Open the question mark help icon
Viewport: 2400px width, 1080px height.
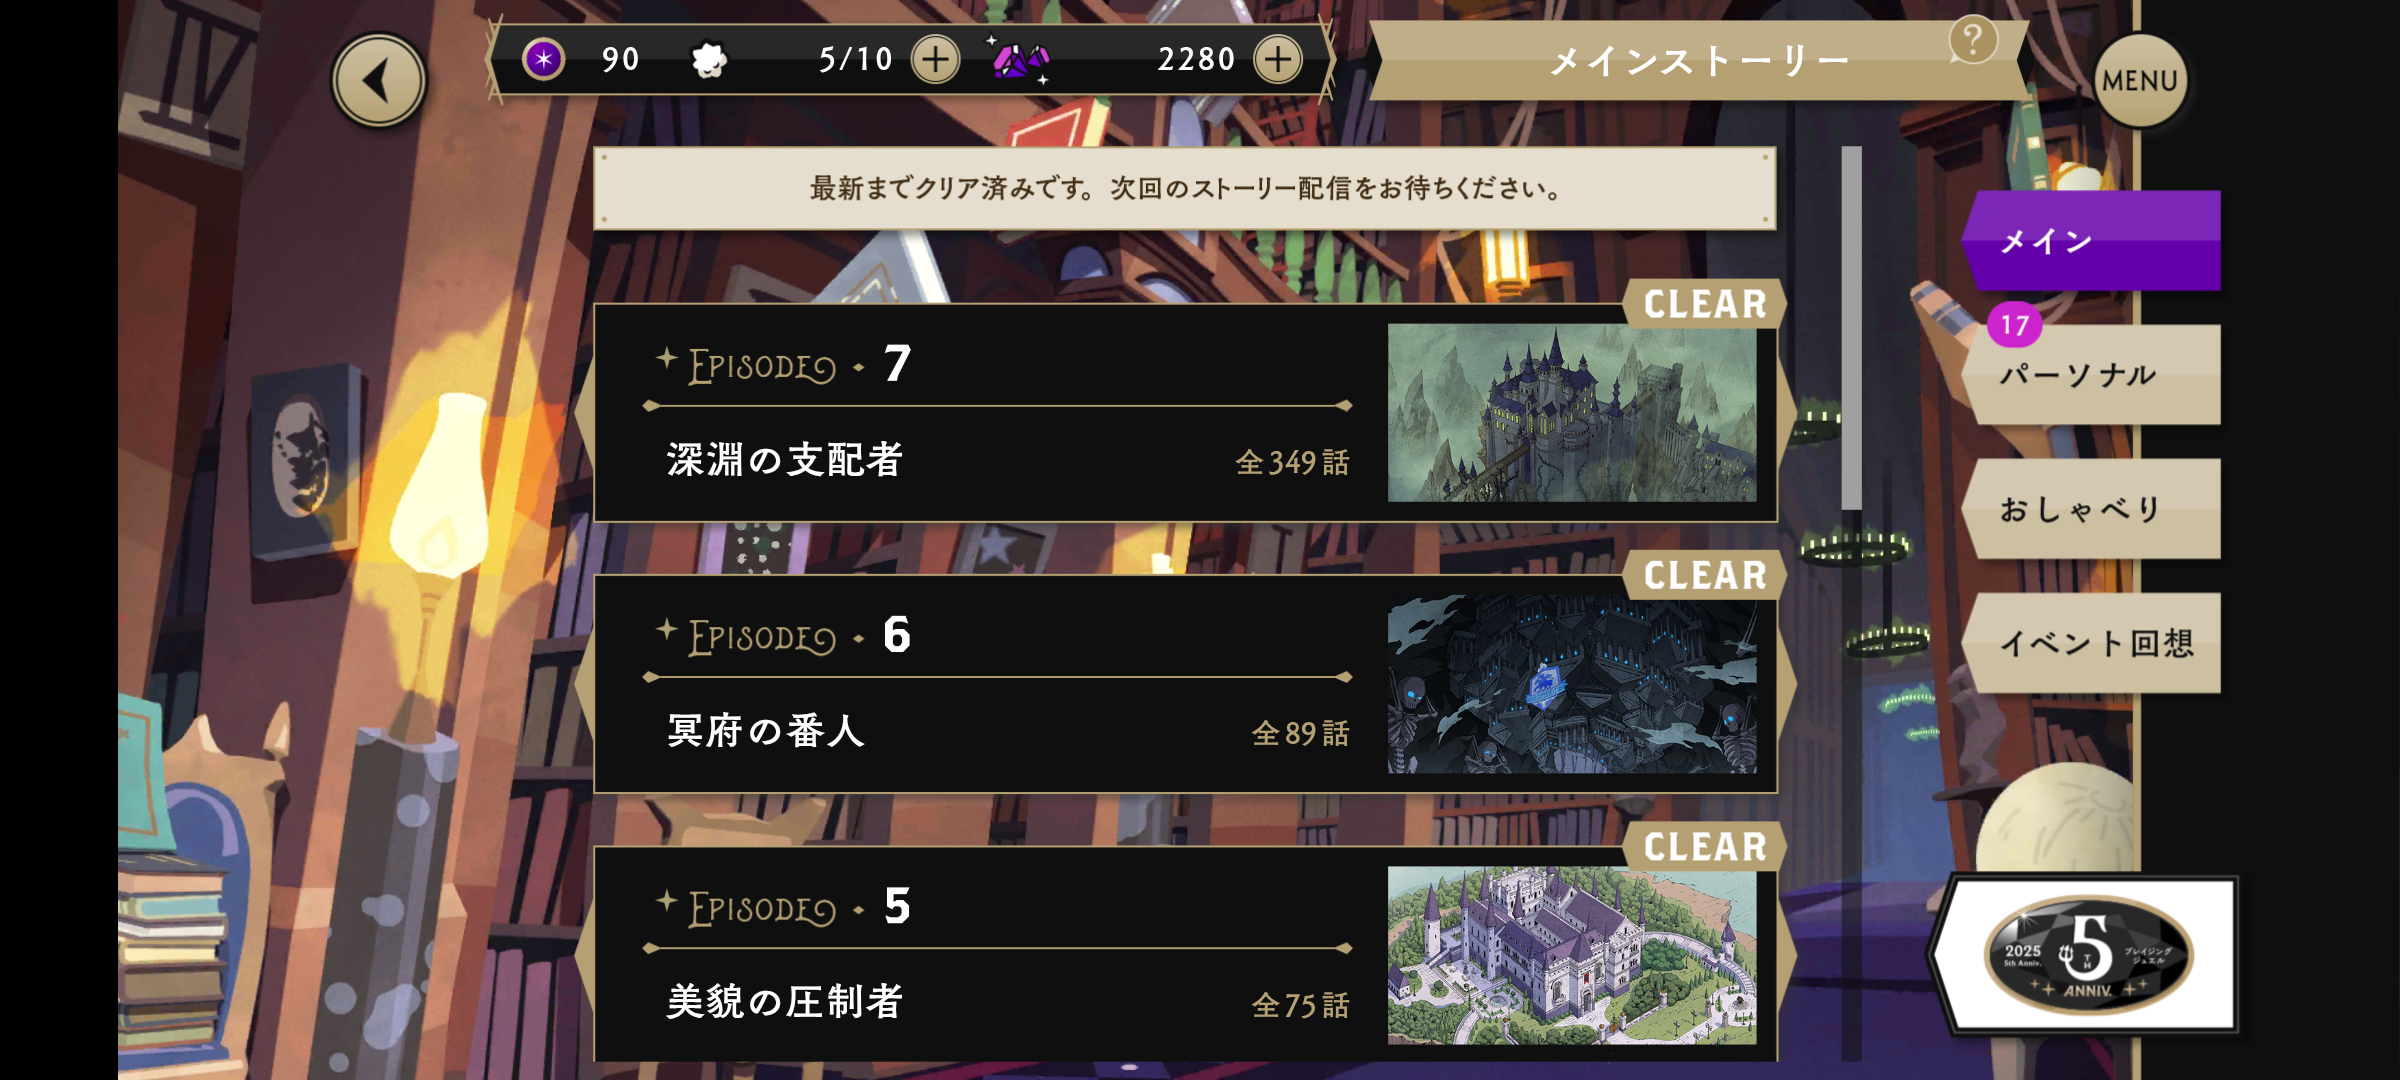click(1972, 41)
